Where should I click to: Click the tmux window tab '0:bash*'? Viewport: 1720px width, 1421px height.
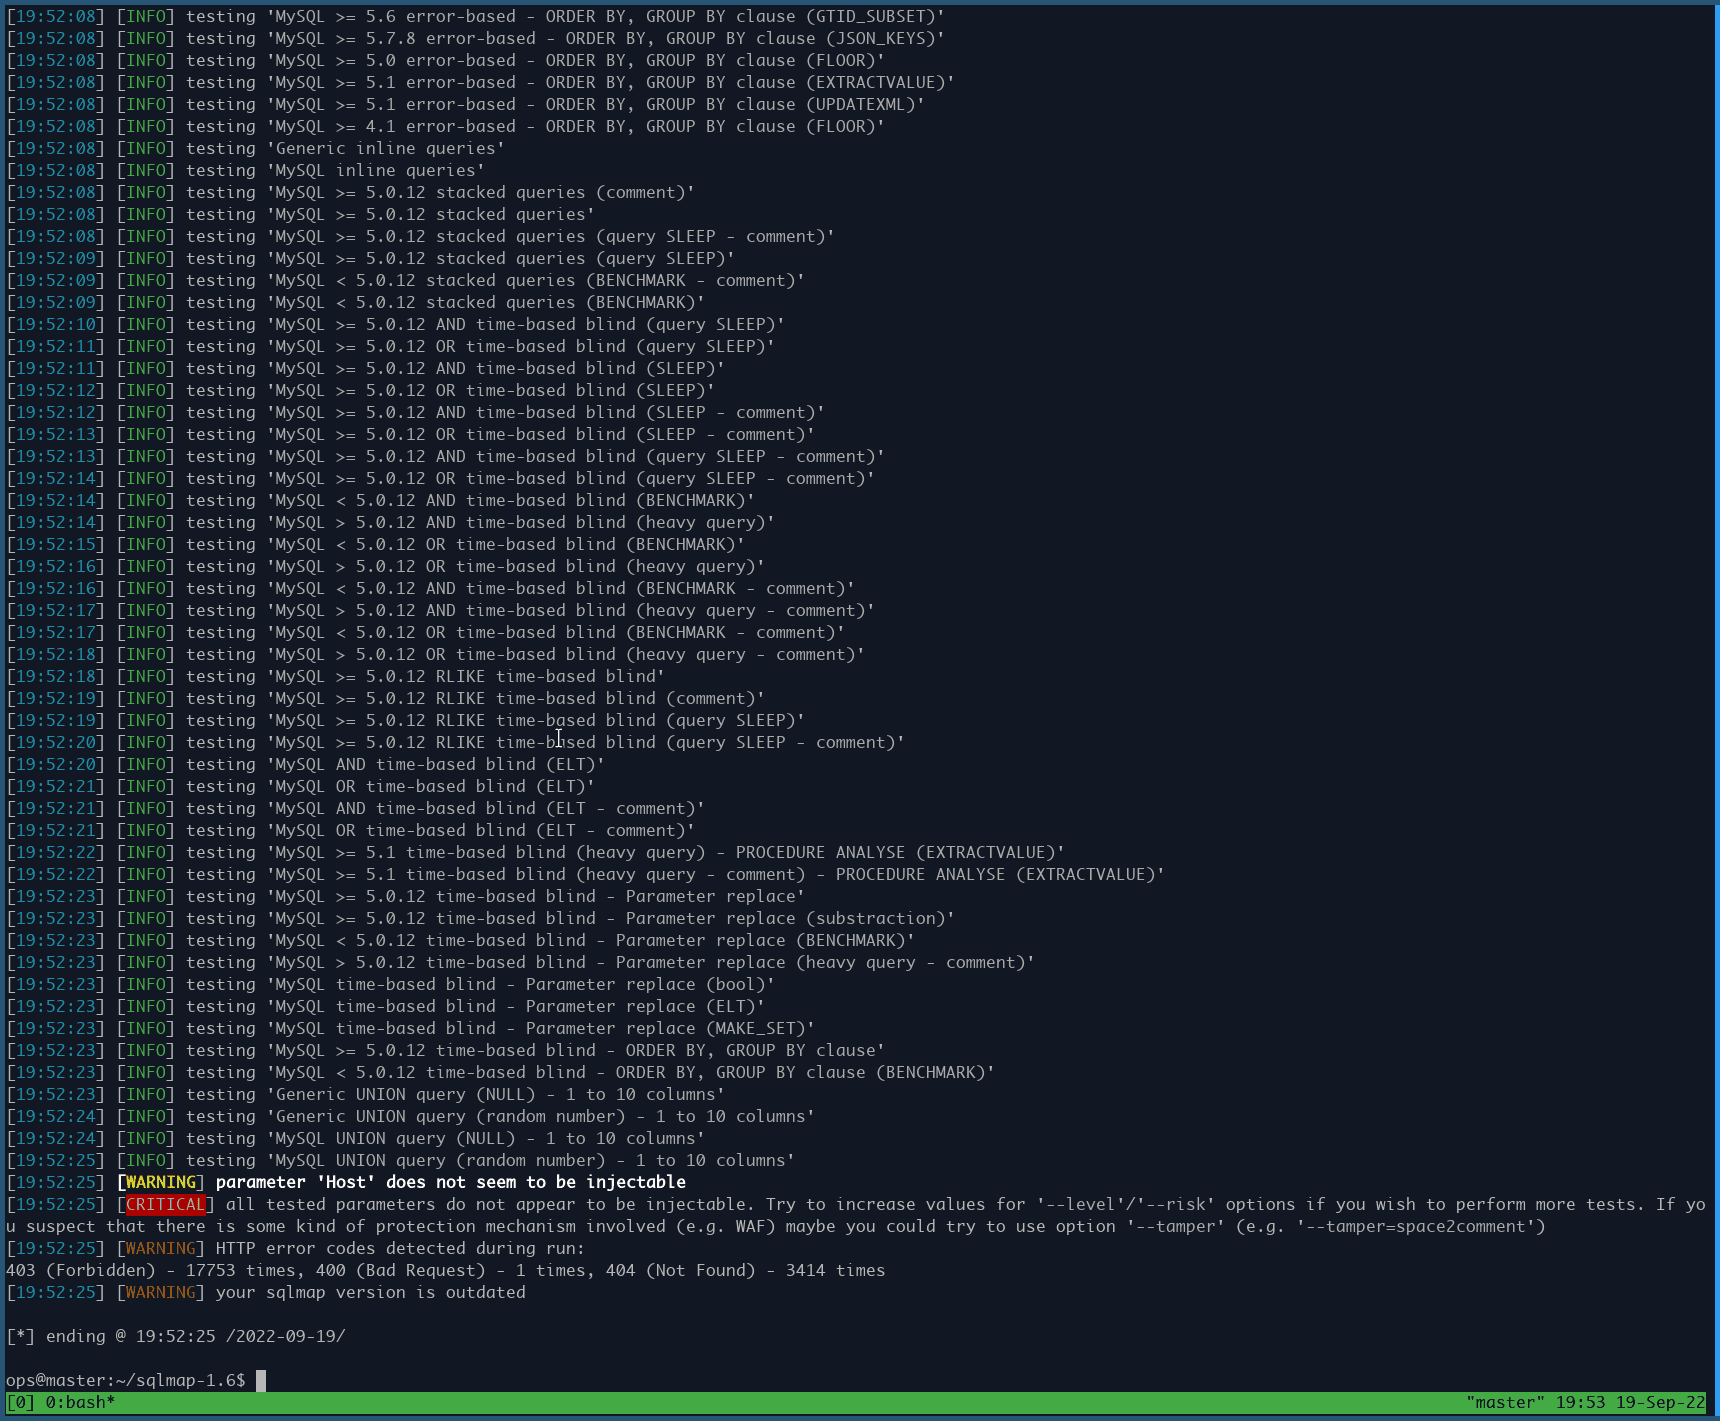80,1402
